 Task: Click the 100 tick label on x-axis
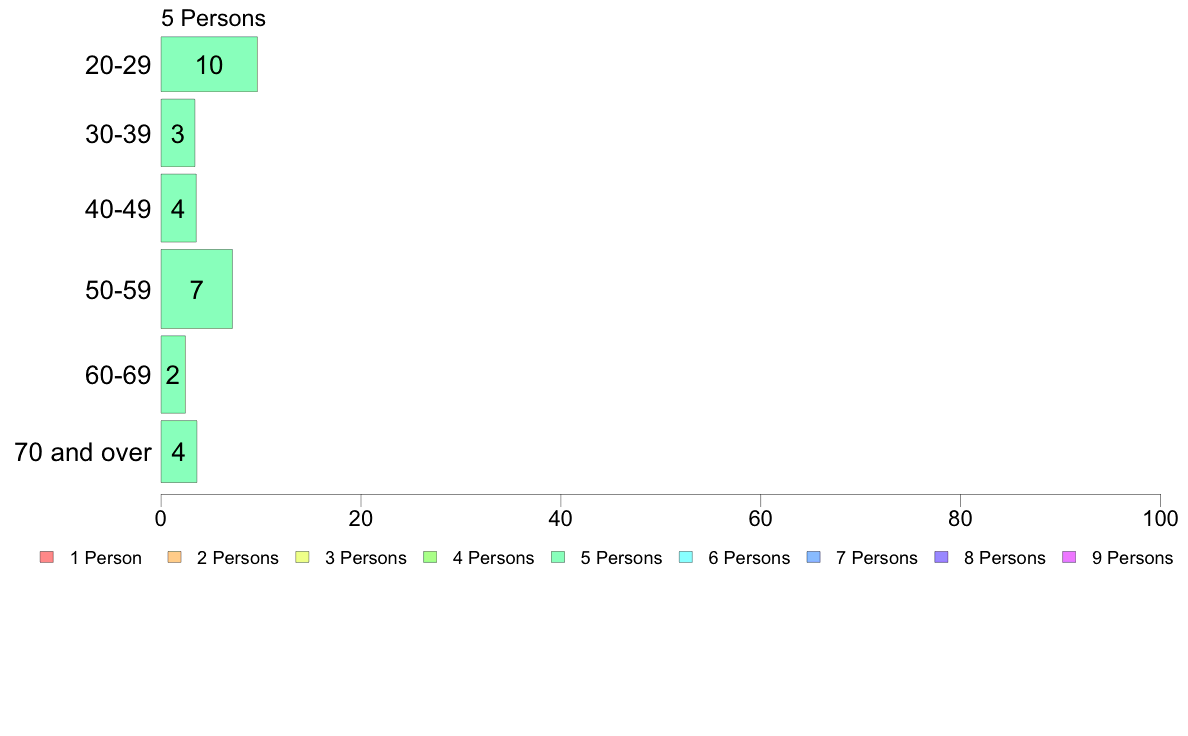(x=1160, y=518)
